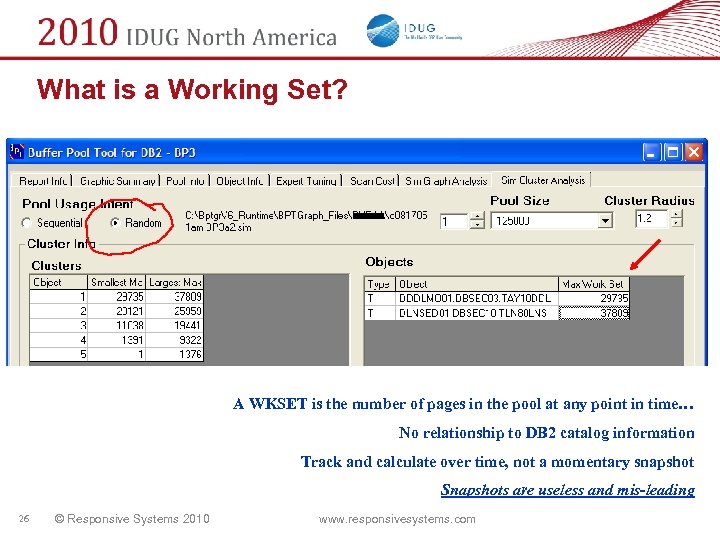The image size is (720, 540).
Task: Click 'Snapshots are useless and mis-leading' link
Action: (x=568, y=490)
